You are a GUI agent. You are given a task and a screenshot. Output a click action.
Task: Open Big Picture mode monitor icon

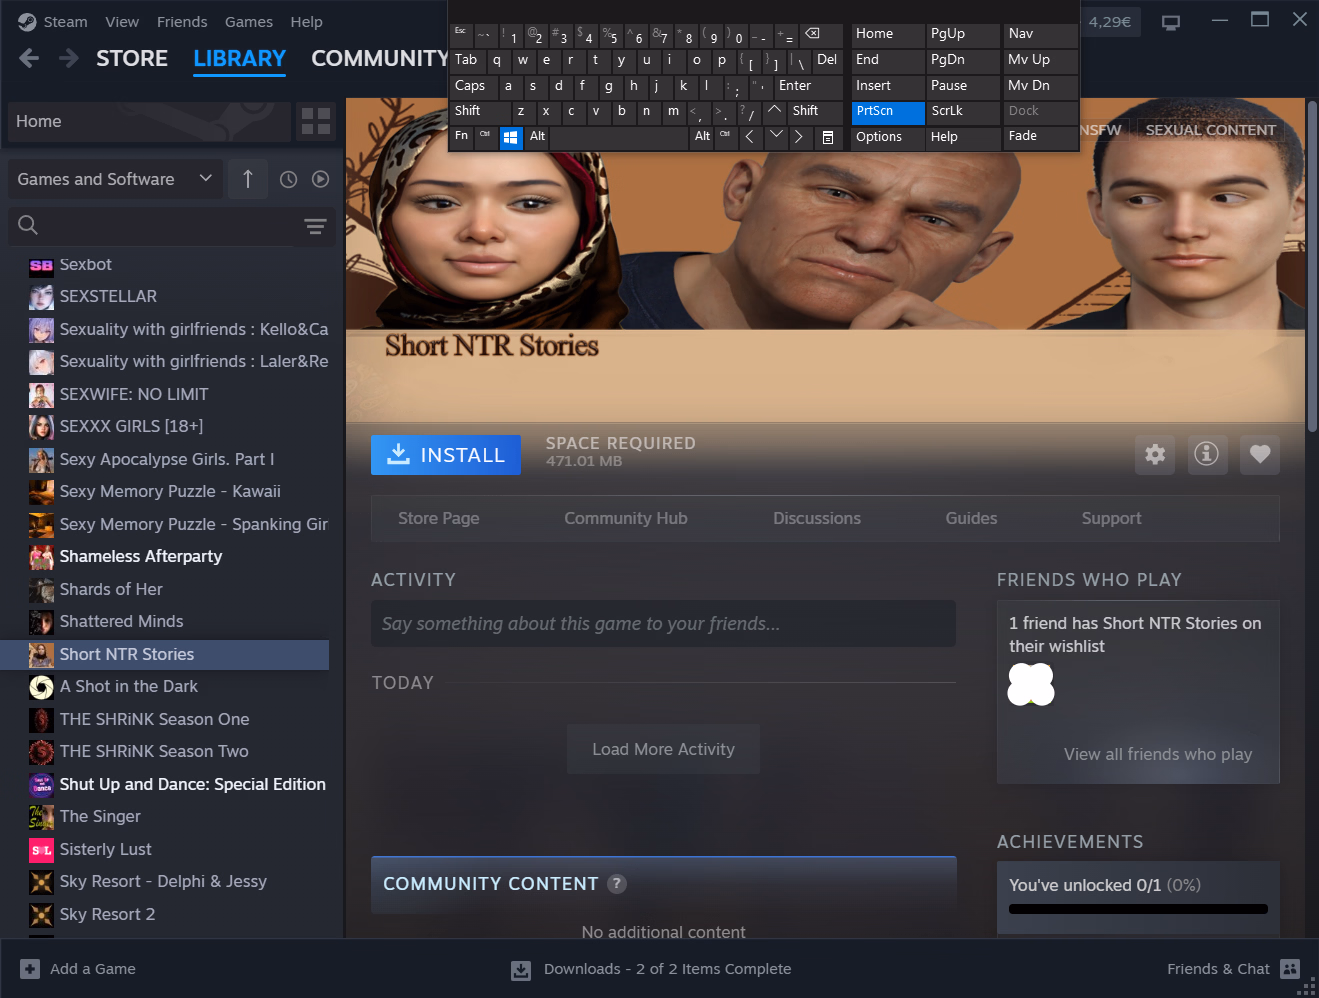point(1171,22)
